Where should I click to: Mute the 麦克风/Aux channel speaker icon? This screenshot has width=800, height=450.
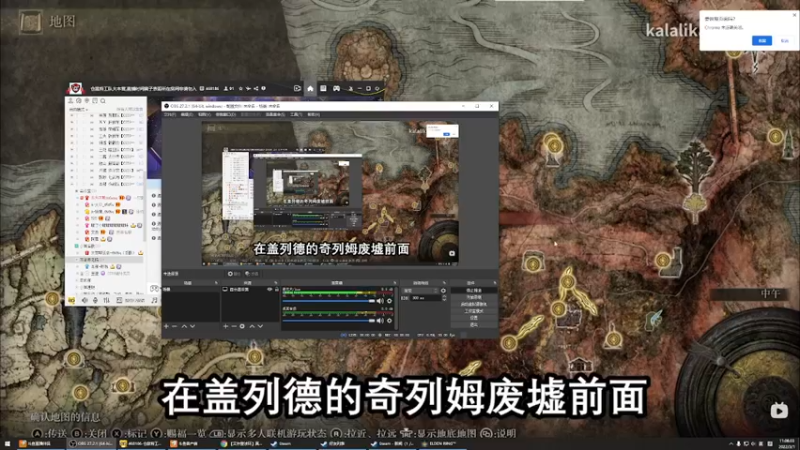point(380,301)
